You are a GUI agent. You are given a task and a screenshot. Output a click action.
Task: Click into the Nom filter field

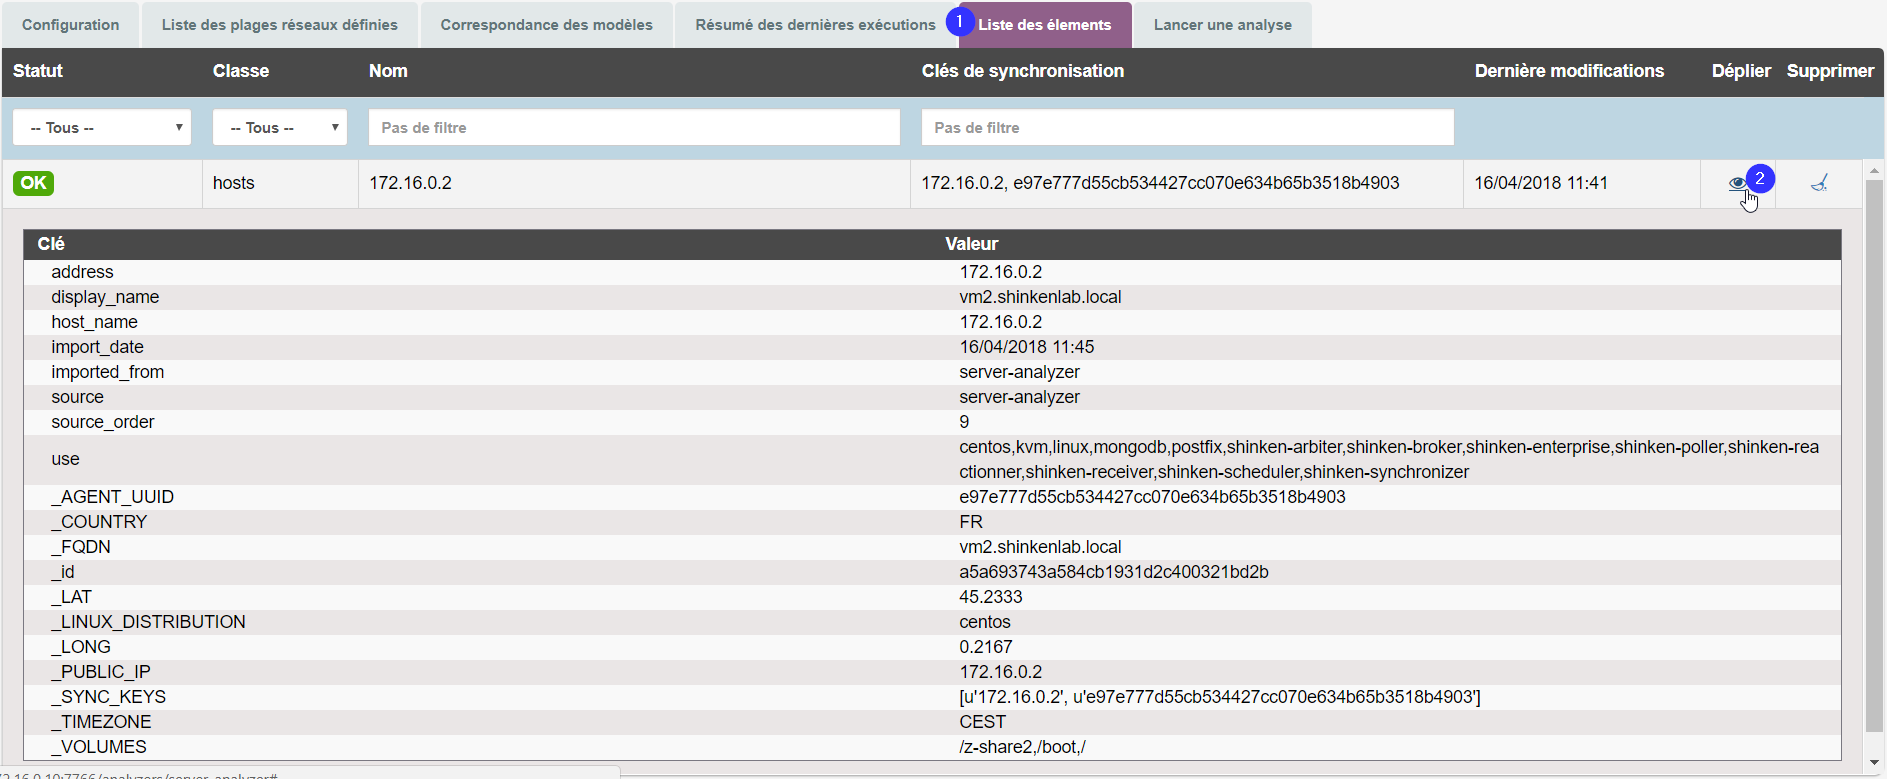(634, 128)
